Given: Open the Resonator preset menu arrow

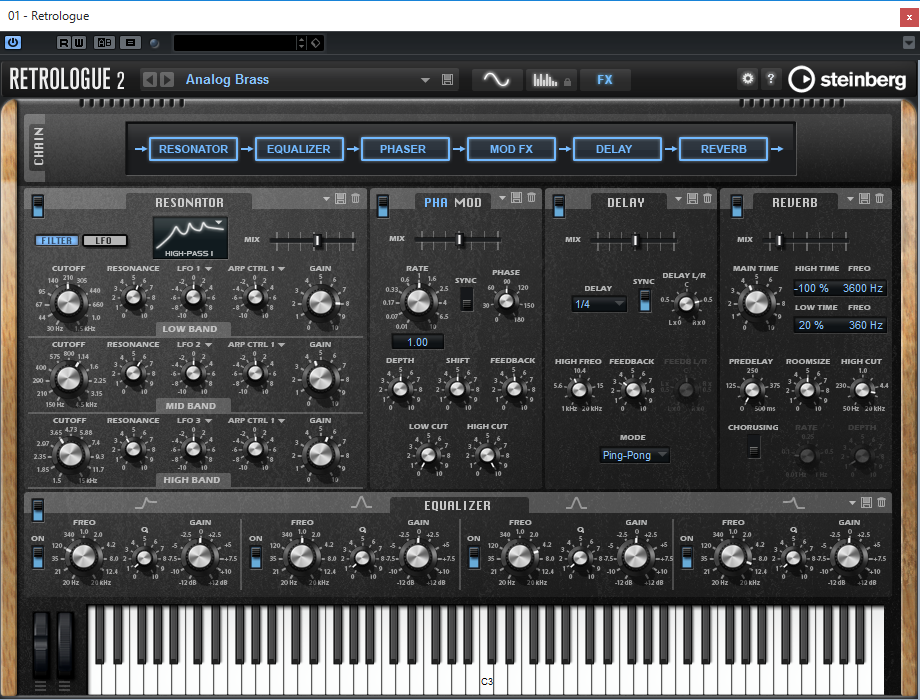Looking at the screenshot, I should (326, 199).
